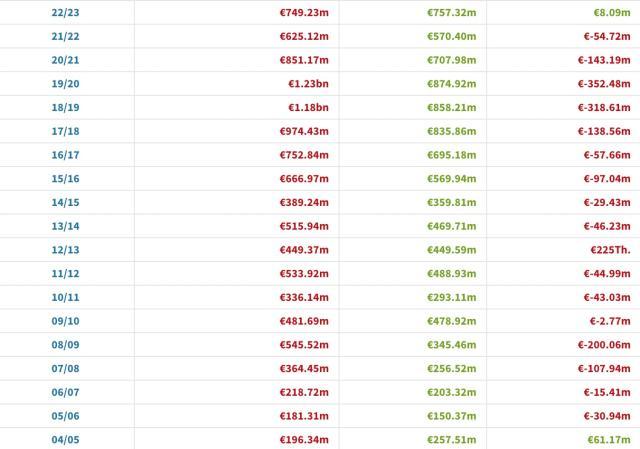
Task: Open the 12/13 season link
Action: (x=65, y=250)
